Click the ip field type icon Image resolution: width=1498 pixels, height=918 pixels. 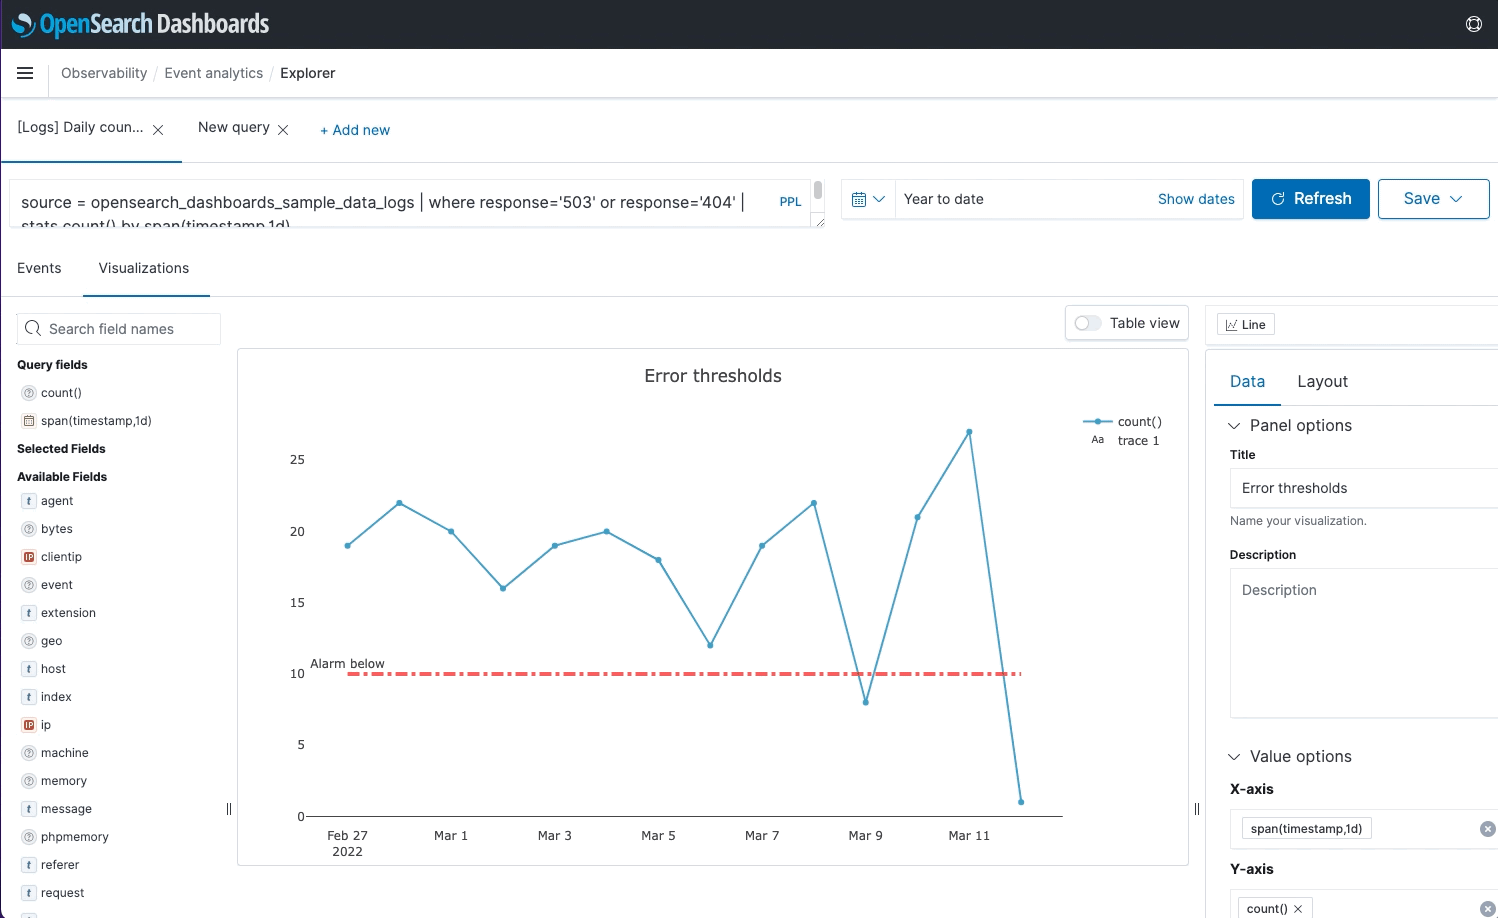pos(29,725)
